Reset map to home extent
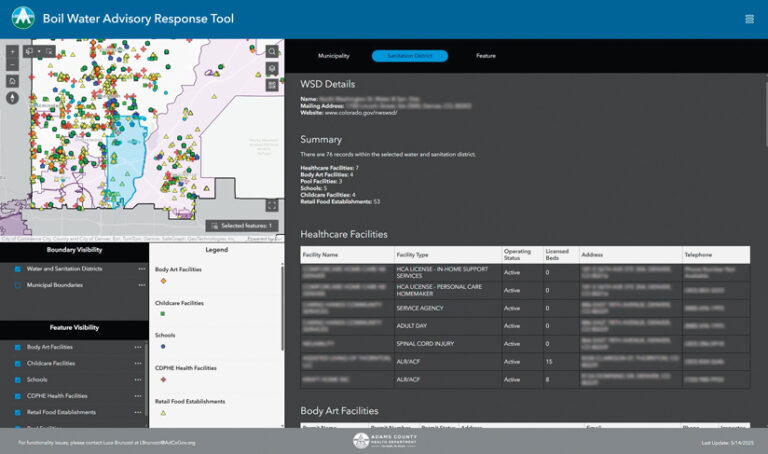Viewport: 768px width, 454px height. pos(12,81)
